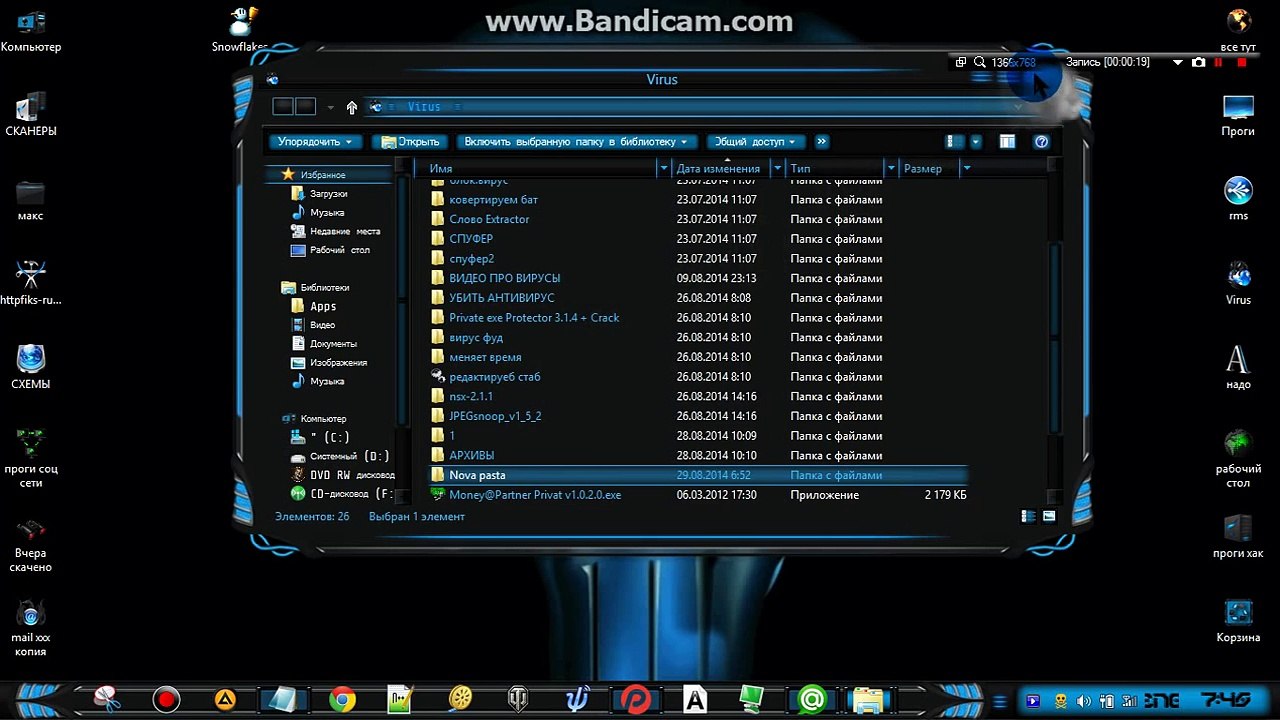This screenshot has height=720, width=1280.
Task: Open the Размер column filter dropdown
Action: 966,169
